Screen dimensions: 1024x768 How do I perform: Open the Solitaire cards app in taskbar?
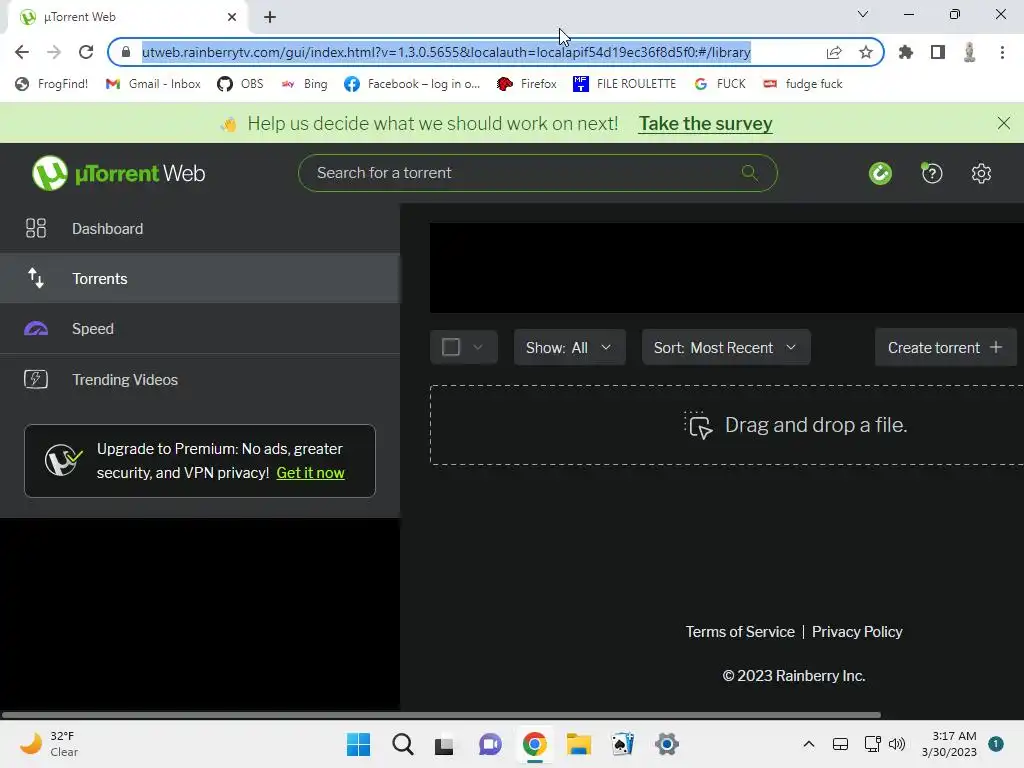point(622,744)
